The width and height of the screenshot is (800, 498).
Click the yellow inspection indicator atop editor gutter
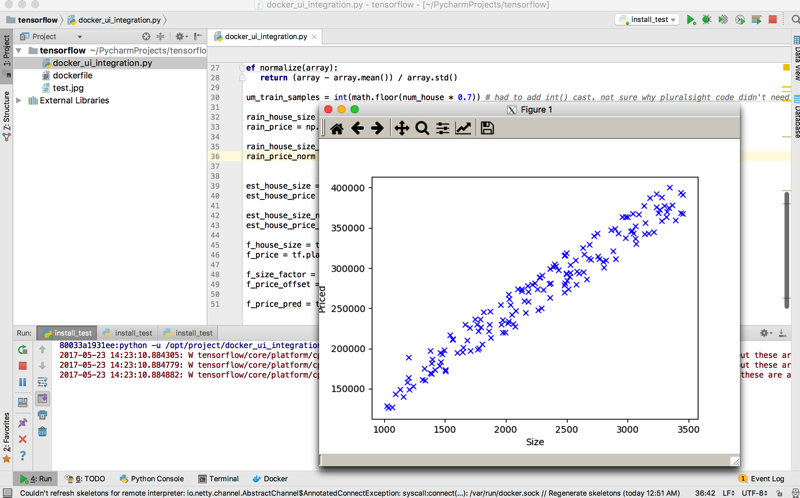(786, 67)
